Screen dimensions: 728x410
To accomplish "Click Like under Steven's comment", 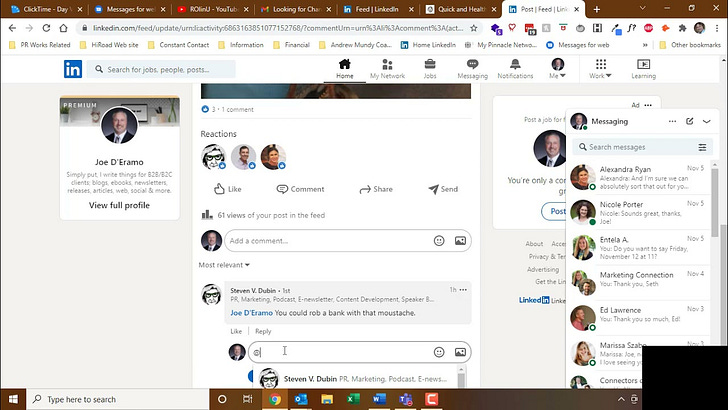I will coord(236,331).
